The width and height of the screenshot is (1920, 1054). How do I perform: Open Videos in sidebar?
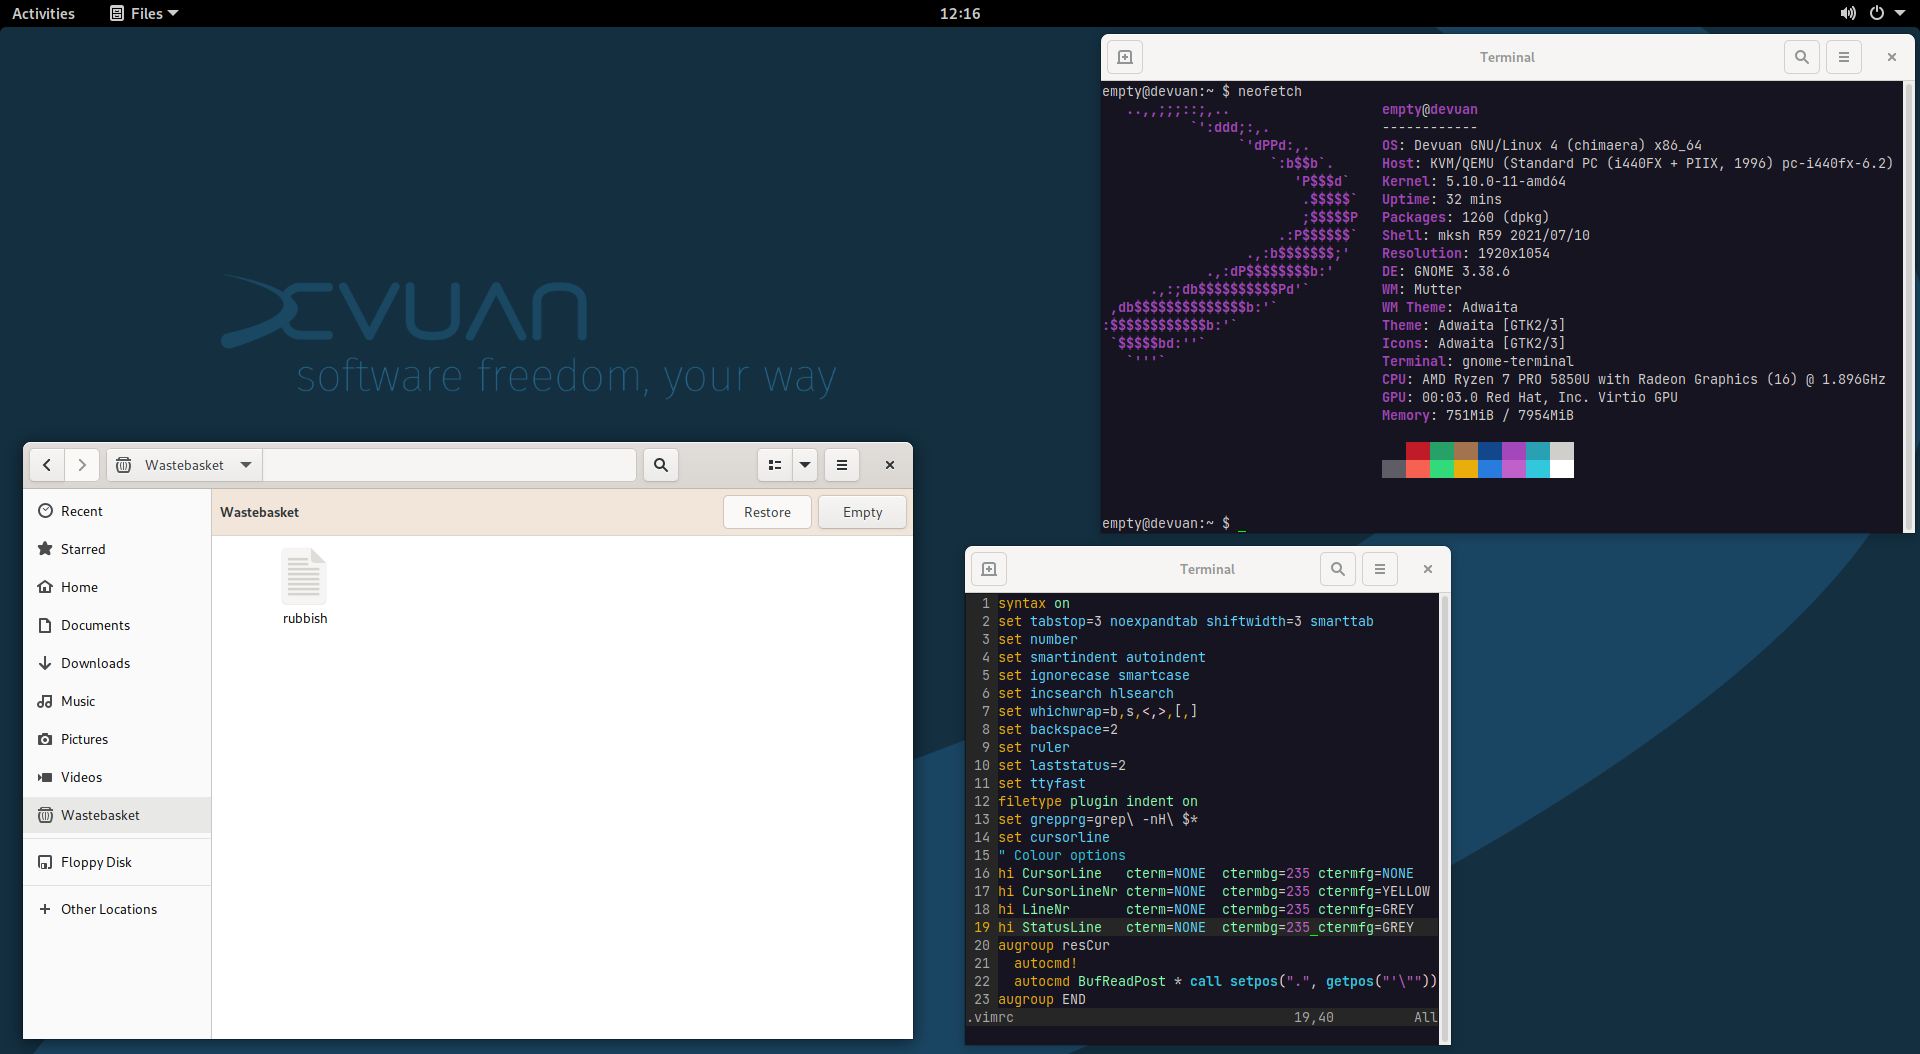117,777
